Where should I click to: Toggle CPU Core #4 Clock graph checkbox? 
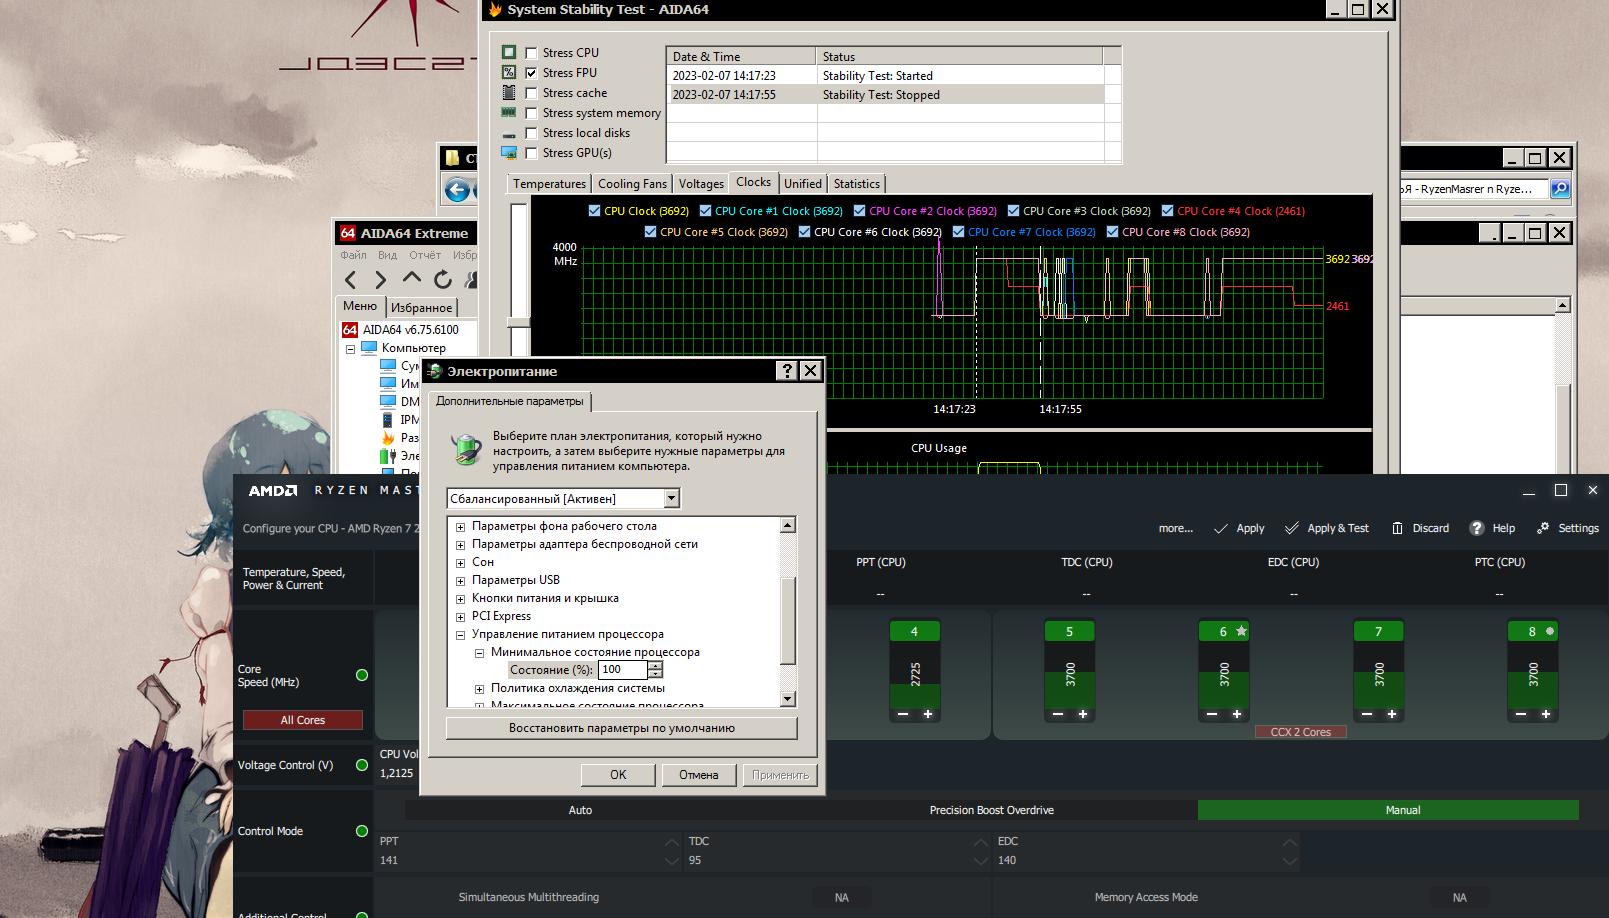1167,211
